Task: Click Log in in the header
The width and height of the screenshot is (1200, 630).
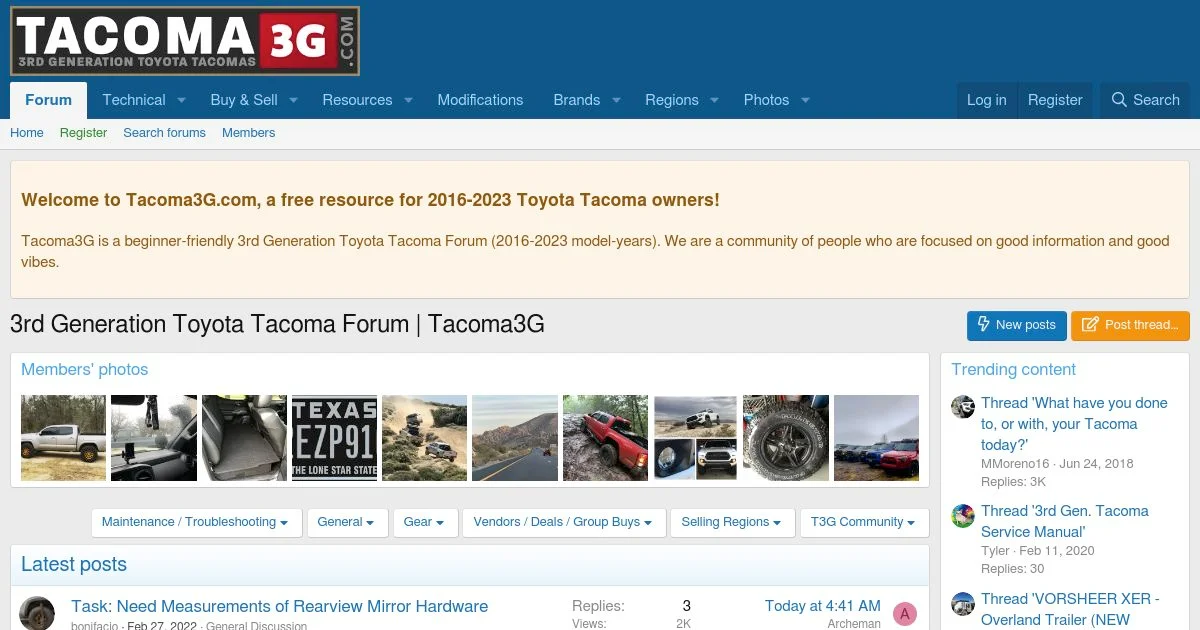Action: coord(986,100)
